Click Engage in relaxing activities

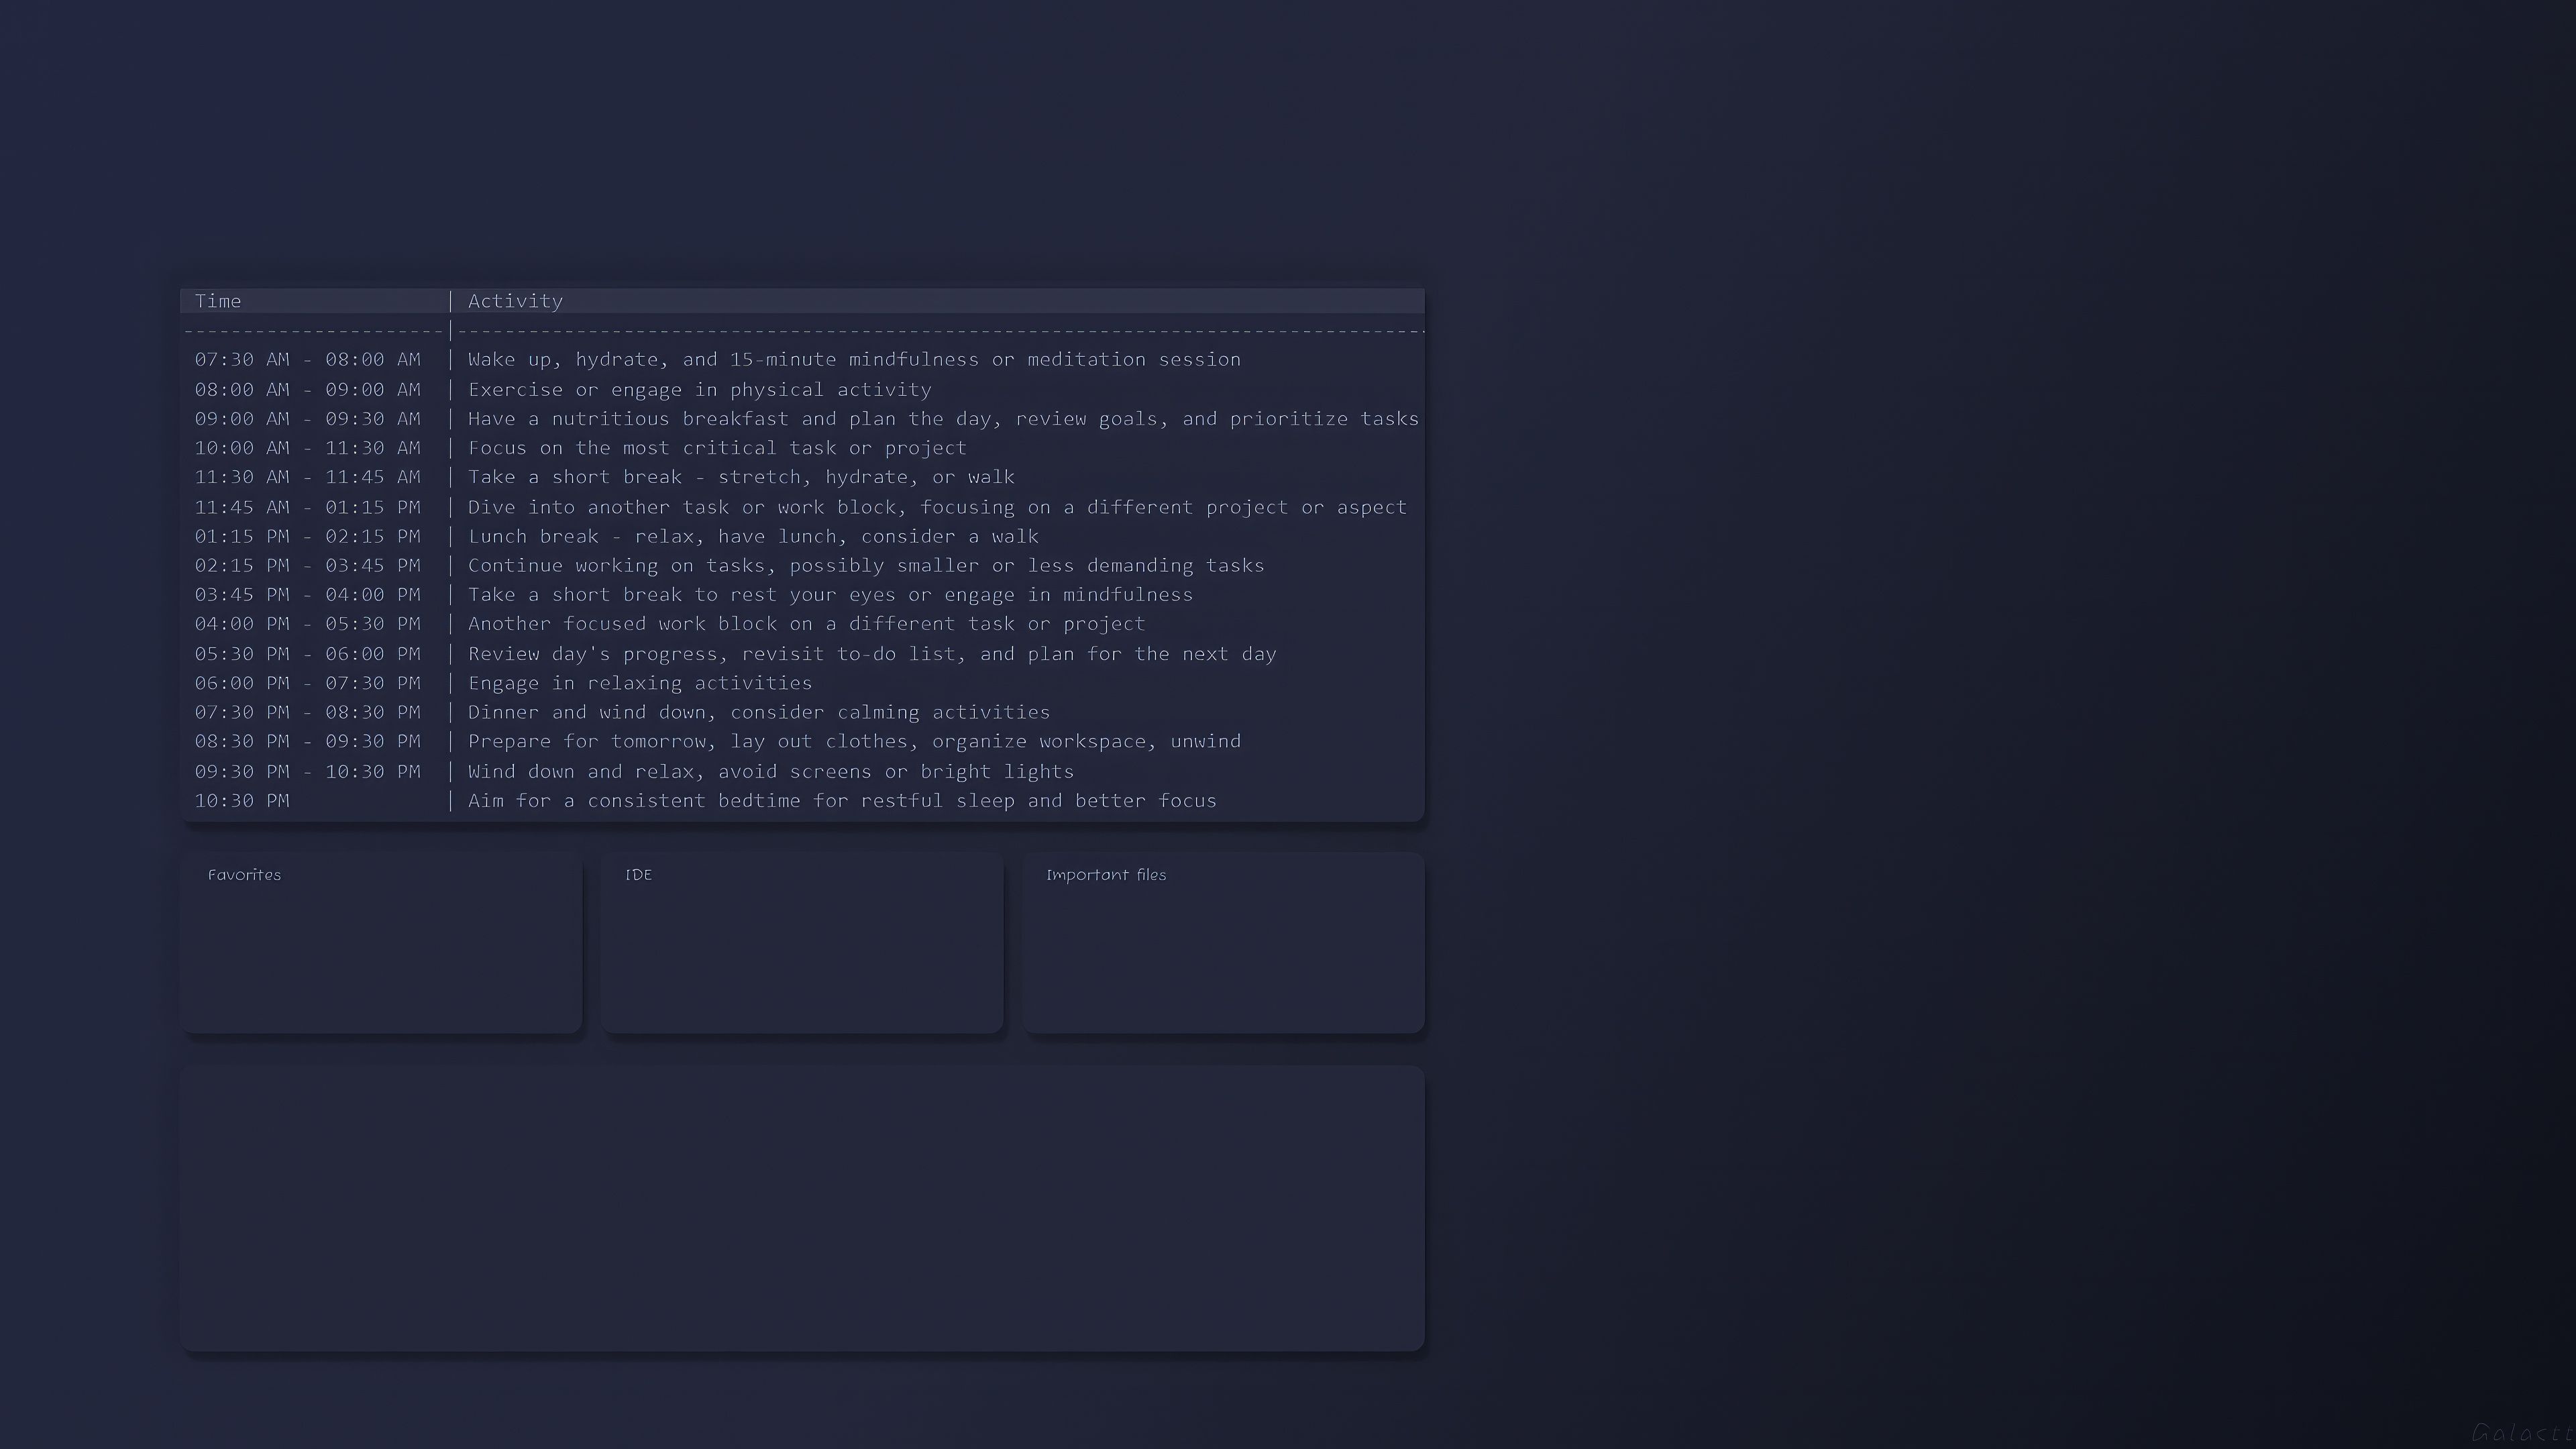coord(640,683)
